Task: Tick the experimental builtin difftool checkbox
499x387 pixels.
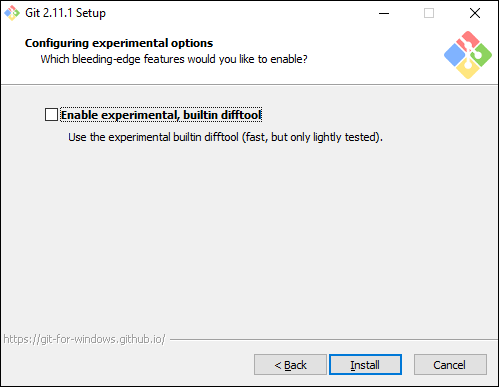Action: pyautogui.click(x=51, y=115)
